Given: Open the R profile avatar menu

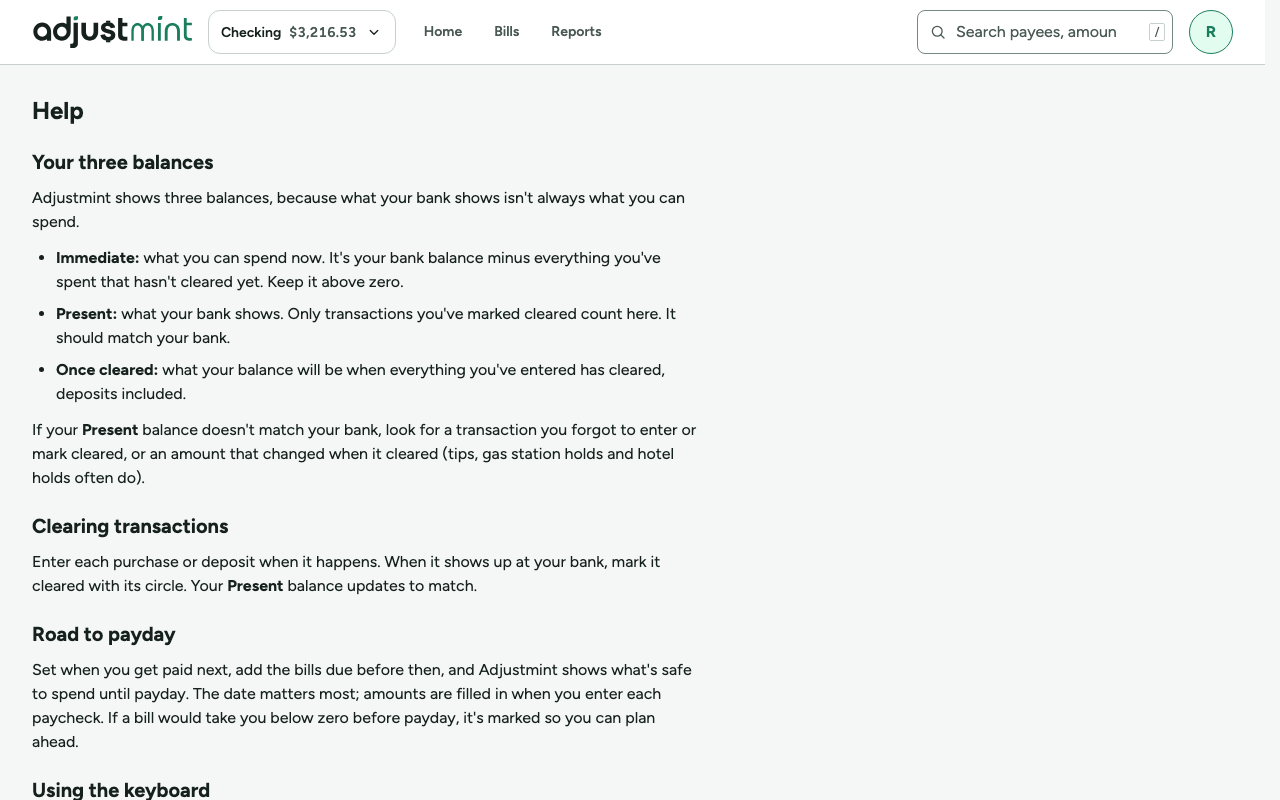Looking at the screenshot, I should point(1211,32).
